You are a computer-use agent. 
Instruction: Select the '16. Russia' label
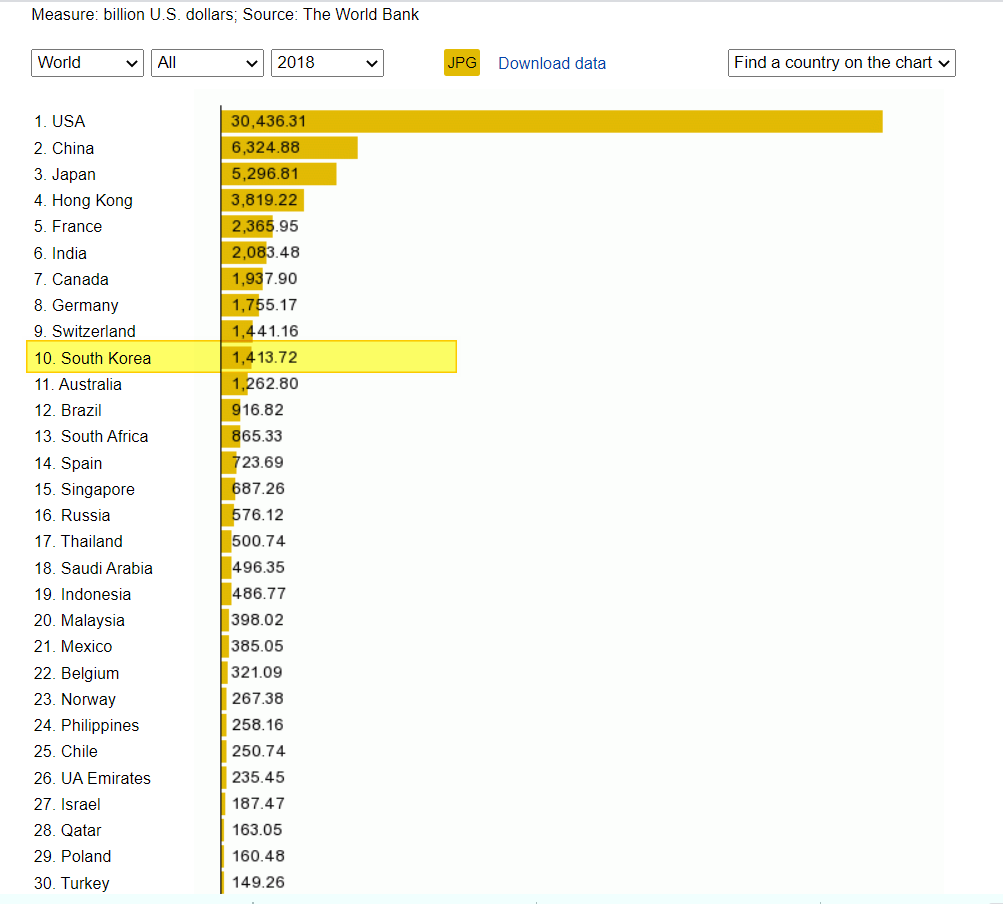click(x=72, y=516)
